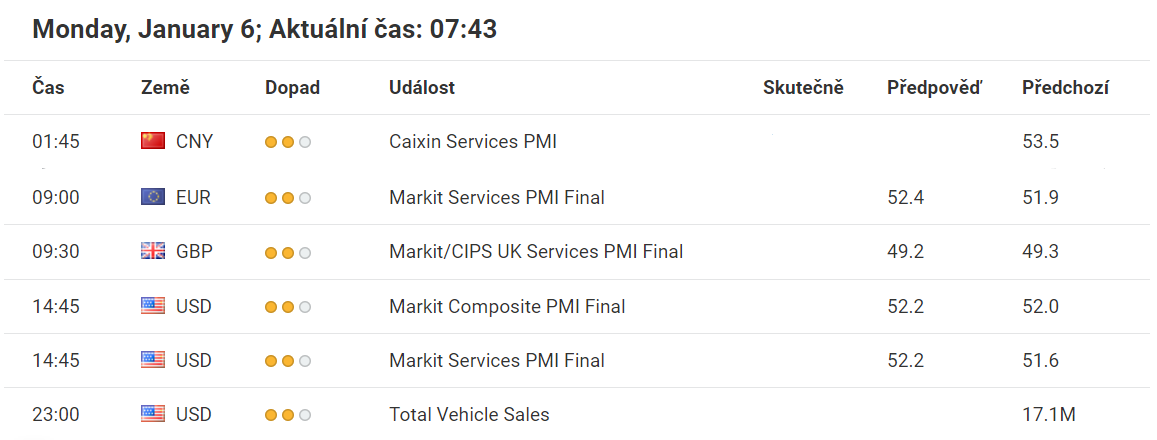Click the impact dots for Caixin Services PMI
Viewport: 1157px width, 440px height.
point(288,142)
